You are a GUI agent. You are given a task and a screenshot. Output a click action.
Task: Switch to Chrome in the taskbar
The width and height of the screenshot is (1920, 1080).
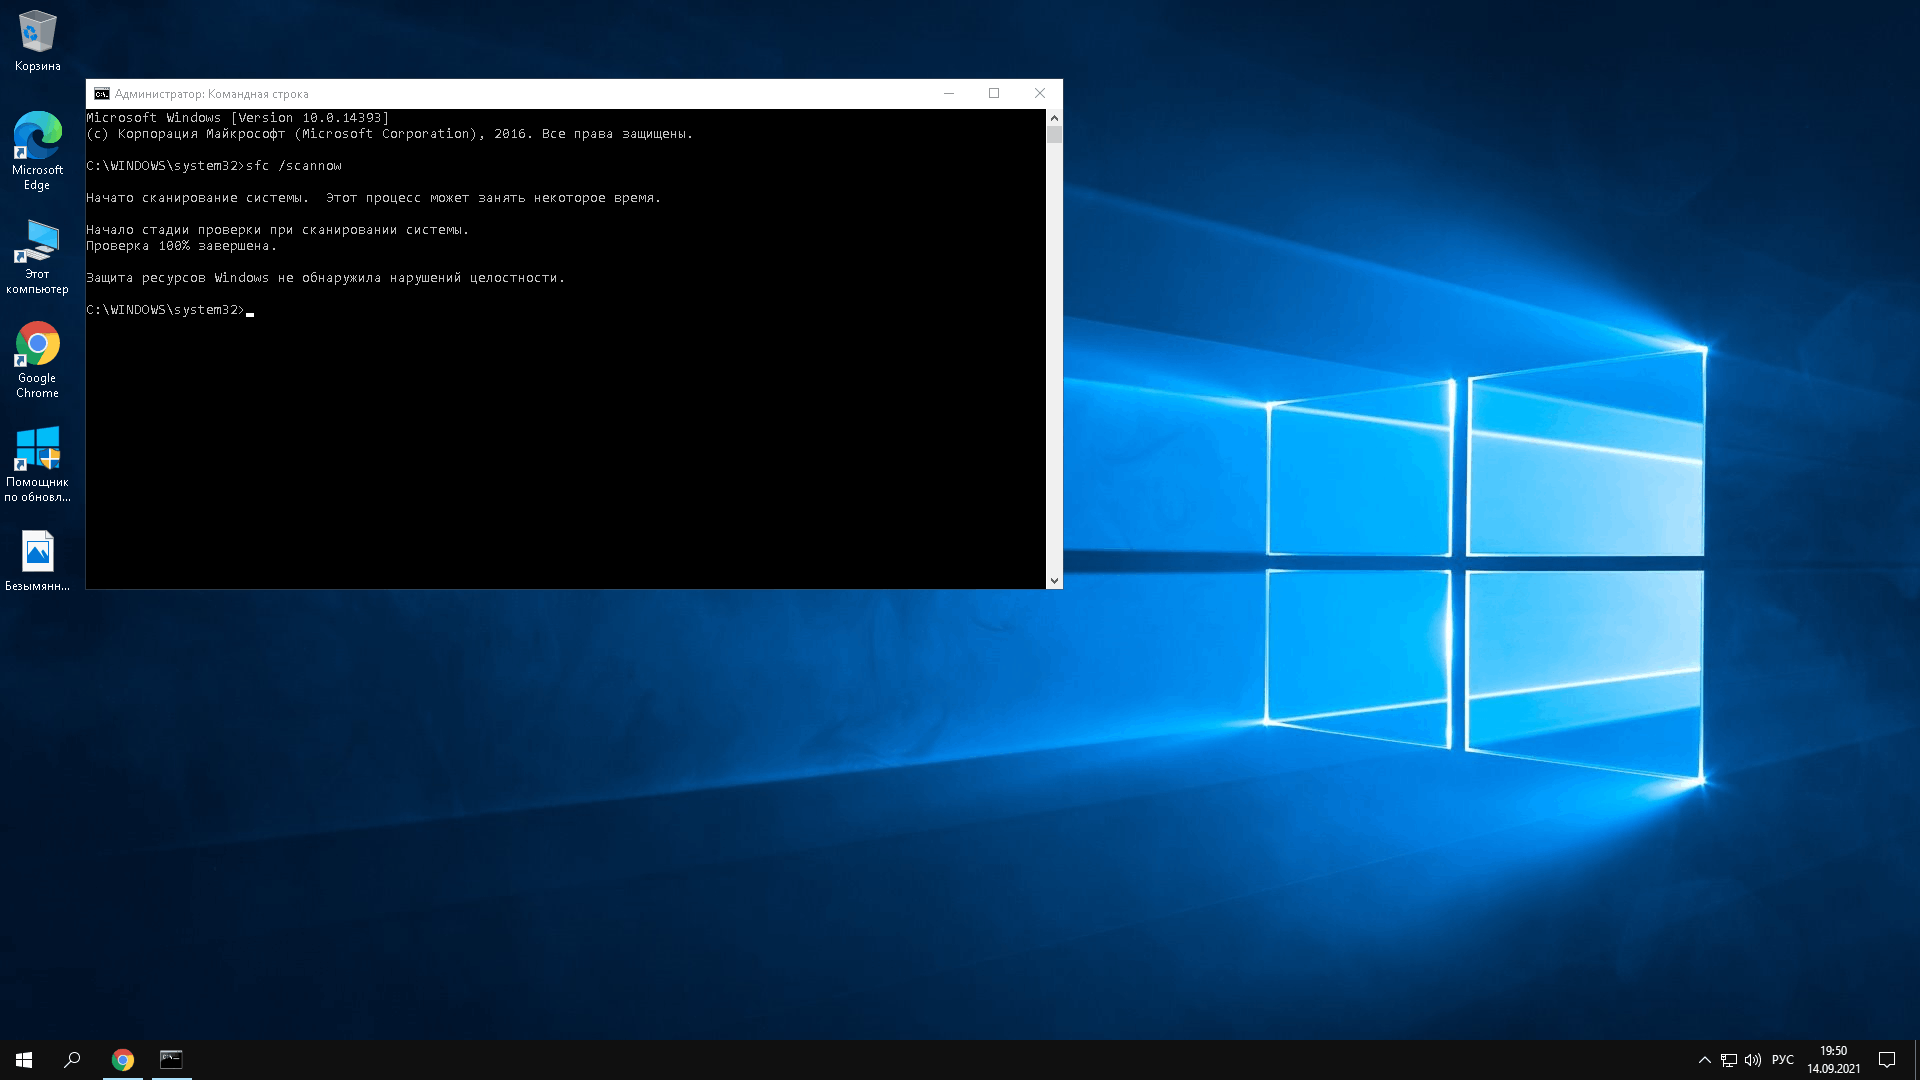[x=123, y=1060]
